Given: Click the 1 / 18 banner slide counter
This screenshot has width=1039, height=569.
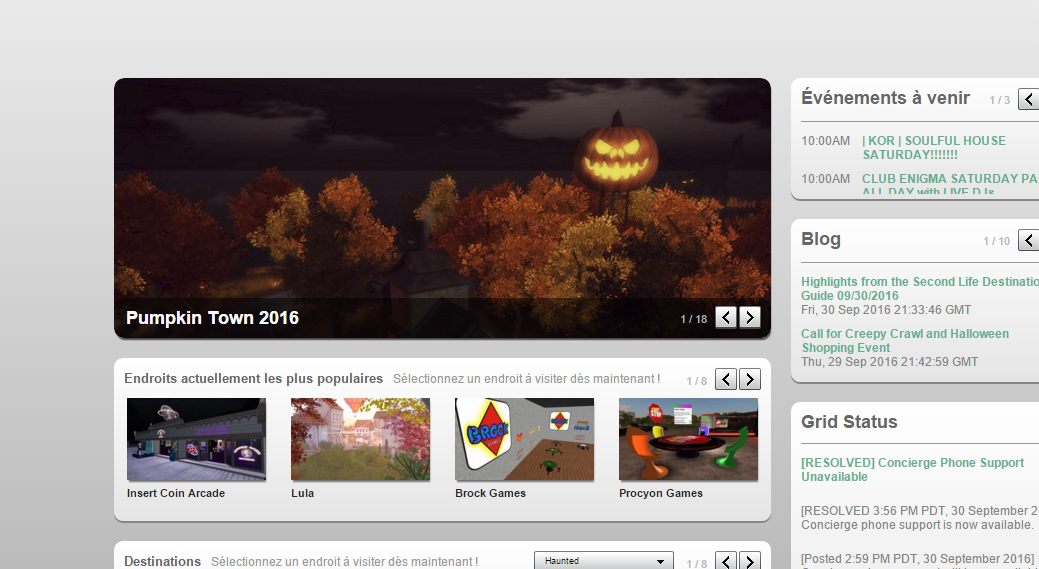Looking at the screenshot, I should (x=693, y=319).
